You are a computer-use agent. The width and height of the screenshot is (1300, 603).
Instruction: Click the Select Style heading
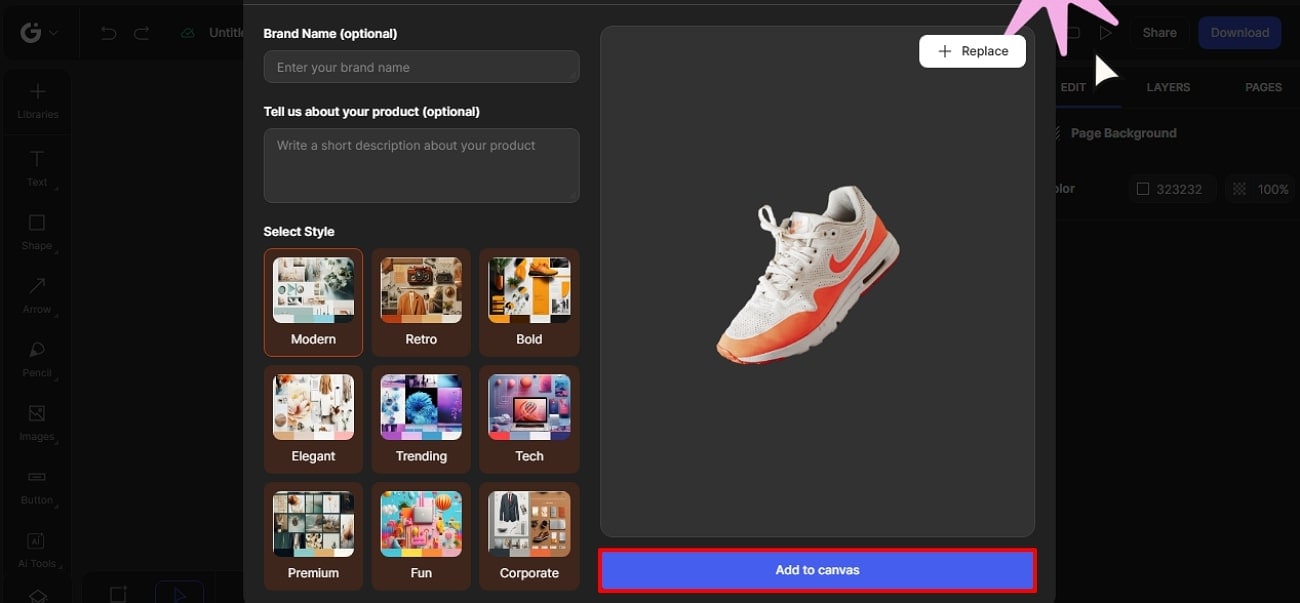coord(299,231)
